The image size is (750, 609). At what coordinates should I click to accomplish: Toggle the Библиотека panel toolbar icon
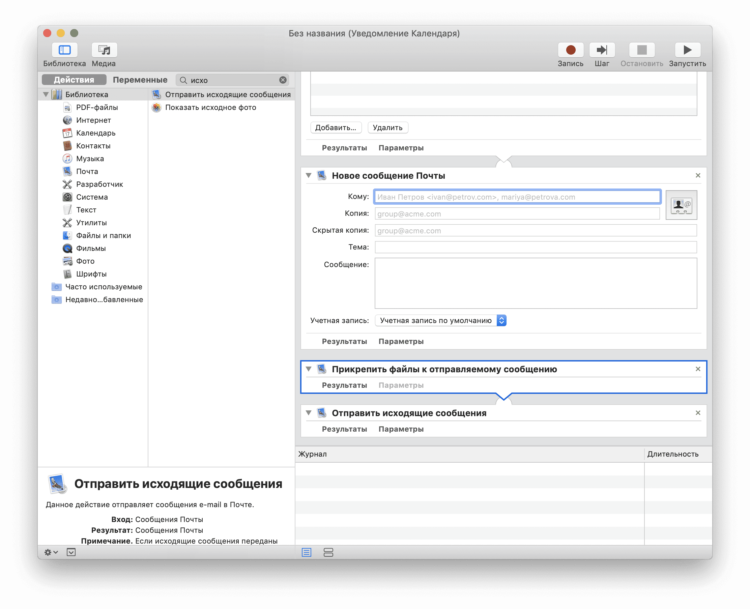pos(65,50)
